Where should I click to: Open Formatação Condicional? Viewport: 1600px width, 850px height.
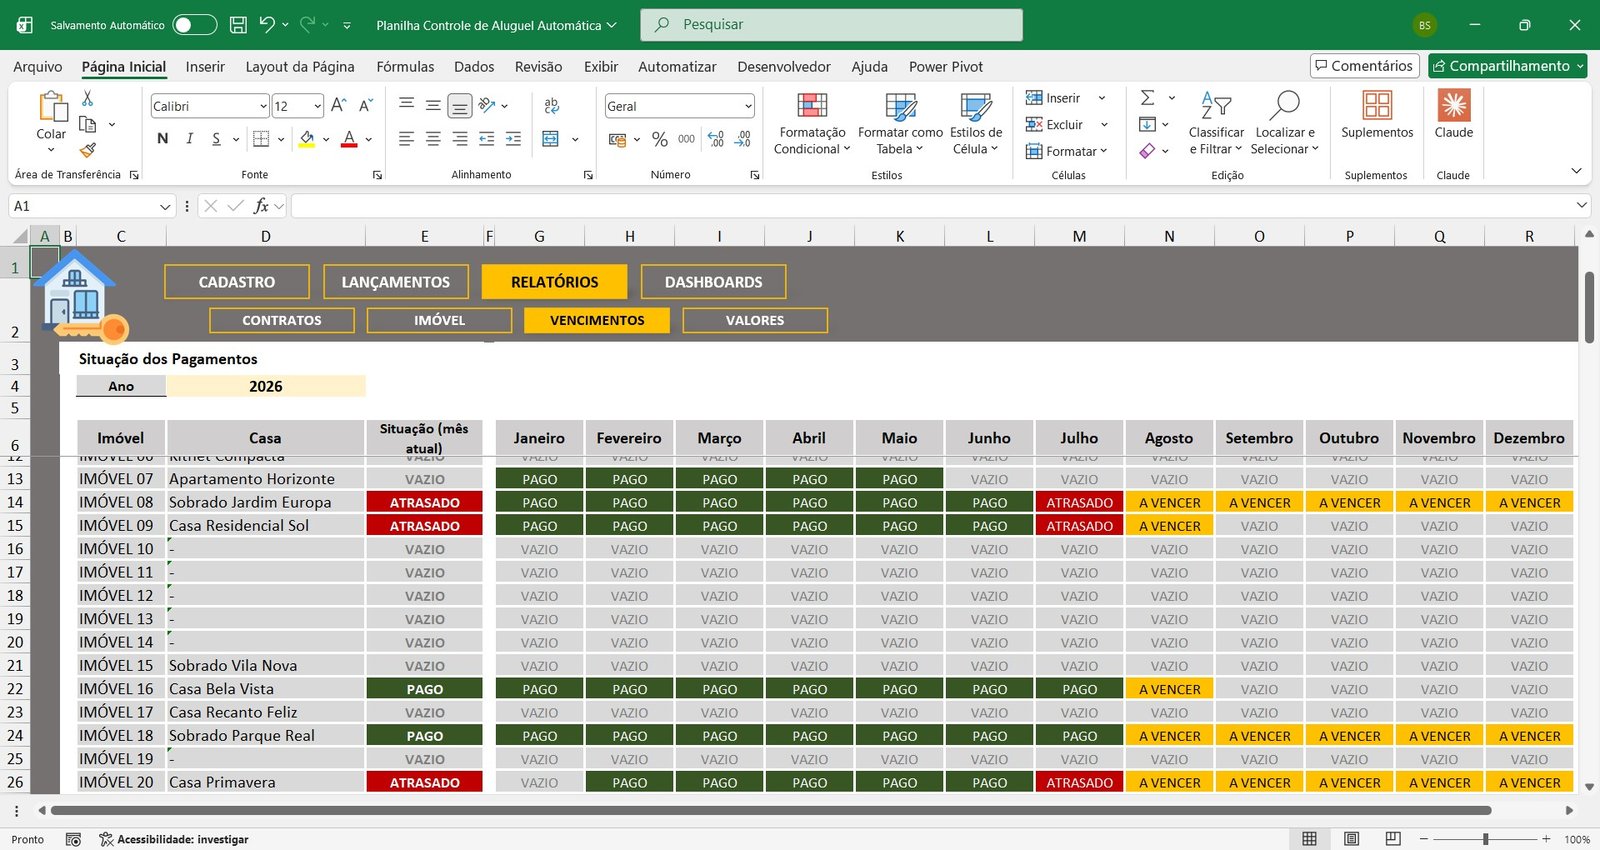[x=812, y=122]
